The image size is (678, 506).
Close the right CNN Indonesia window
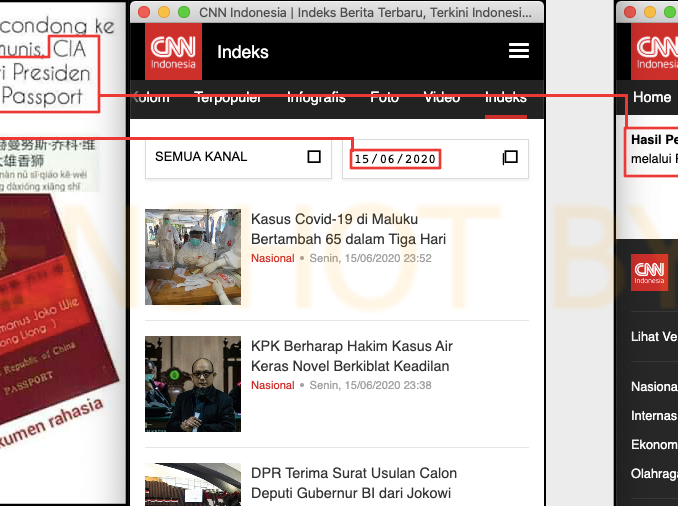point(630,12)
